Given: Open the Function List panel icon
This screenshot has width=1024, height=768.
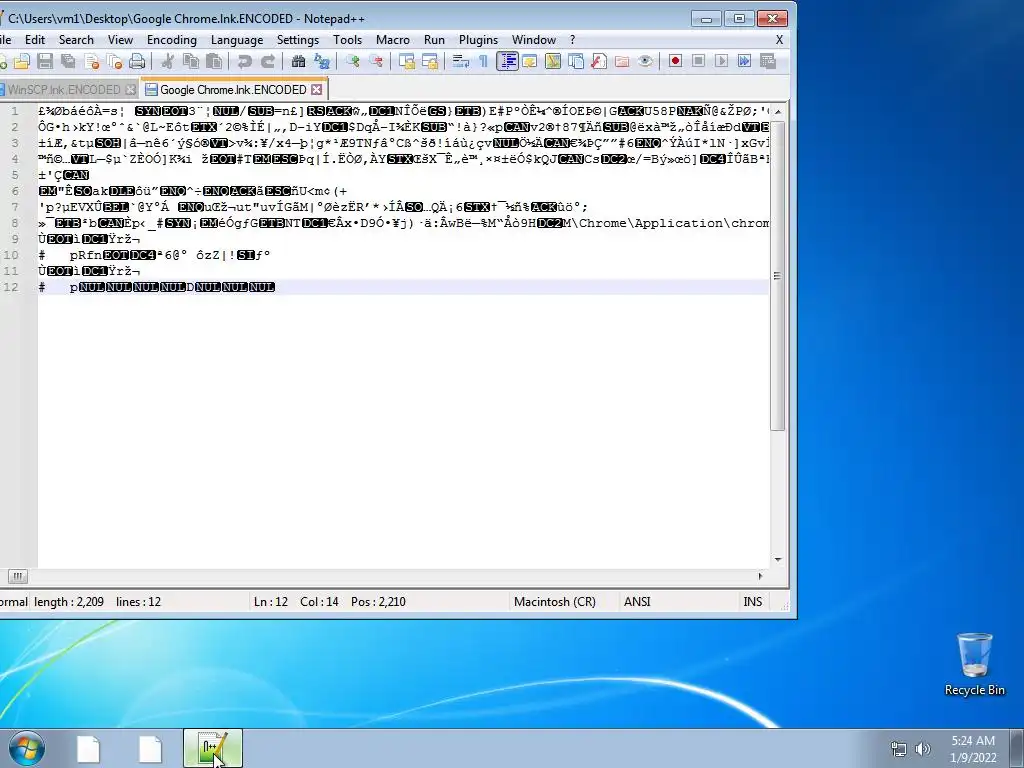Looking at the screenshot, I should click(598, 61).
